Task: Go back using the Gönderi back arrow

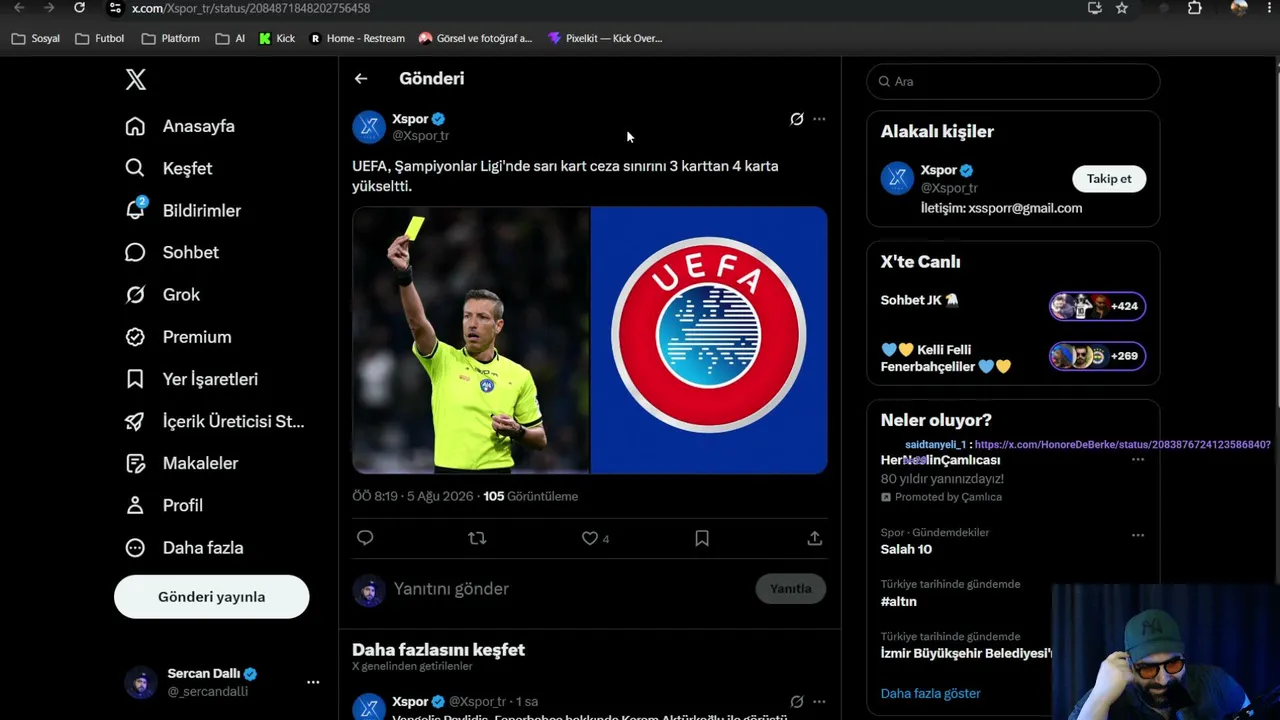Action: click(x=361, y=79)
